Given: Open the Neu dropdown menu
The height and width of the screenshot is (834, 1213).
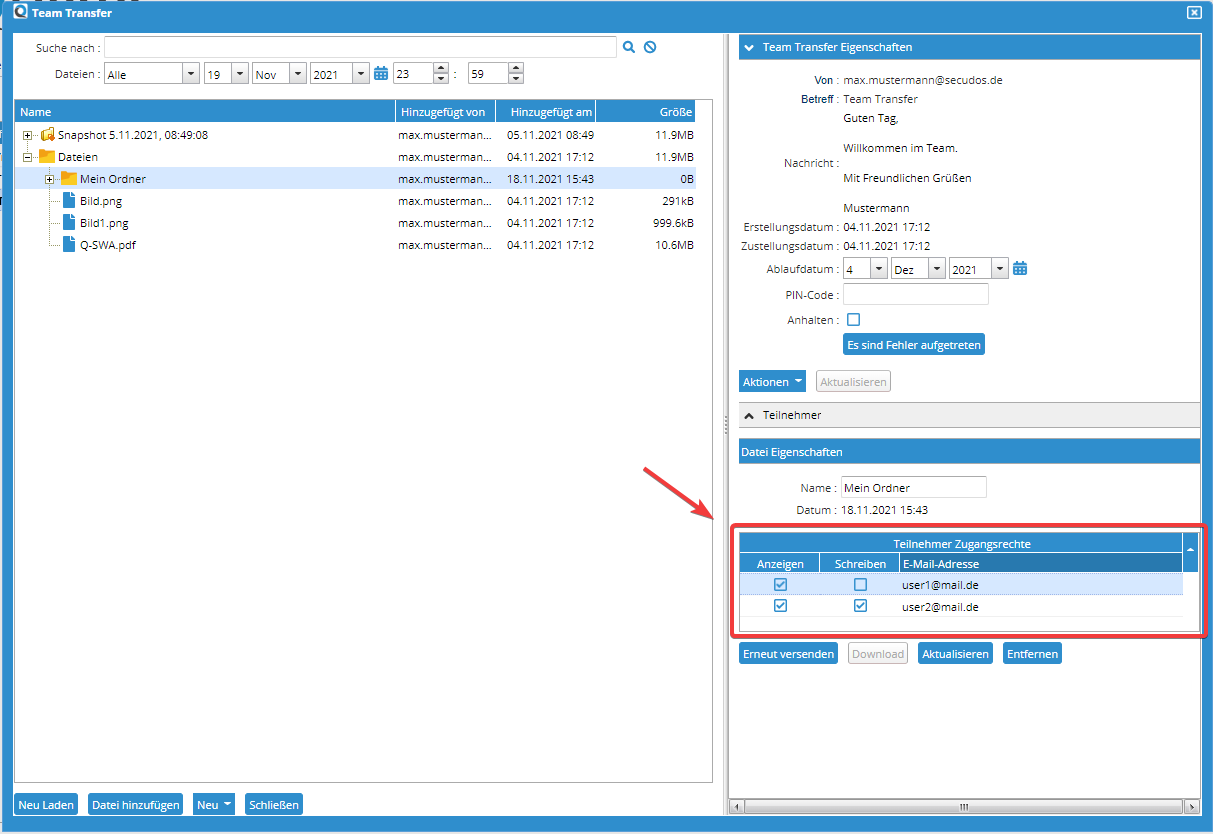Looking at the screenshot, I should (x=214, y=805).
